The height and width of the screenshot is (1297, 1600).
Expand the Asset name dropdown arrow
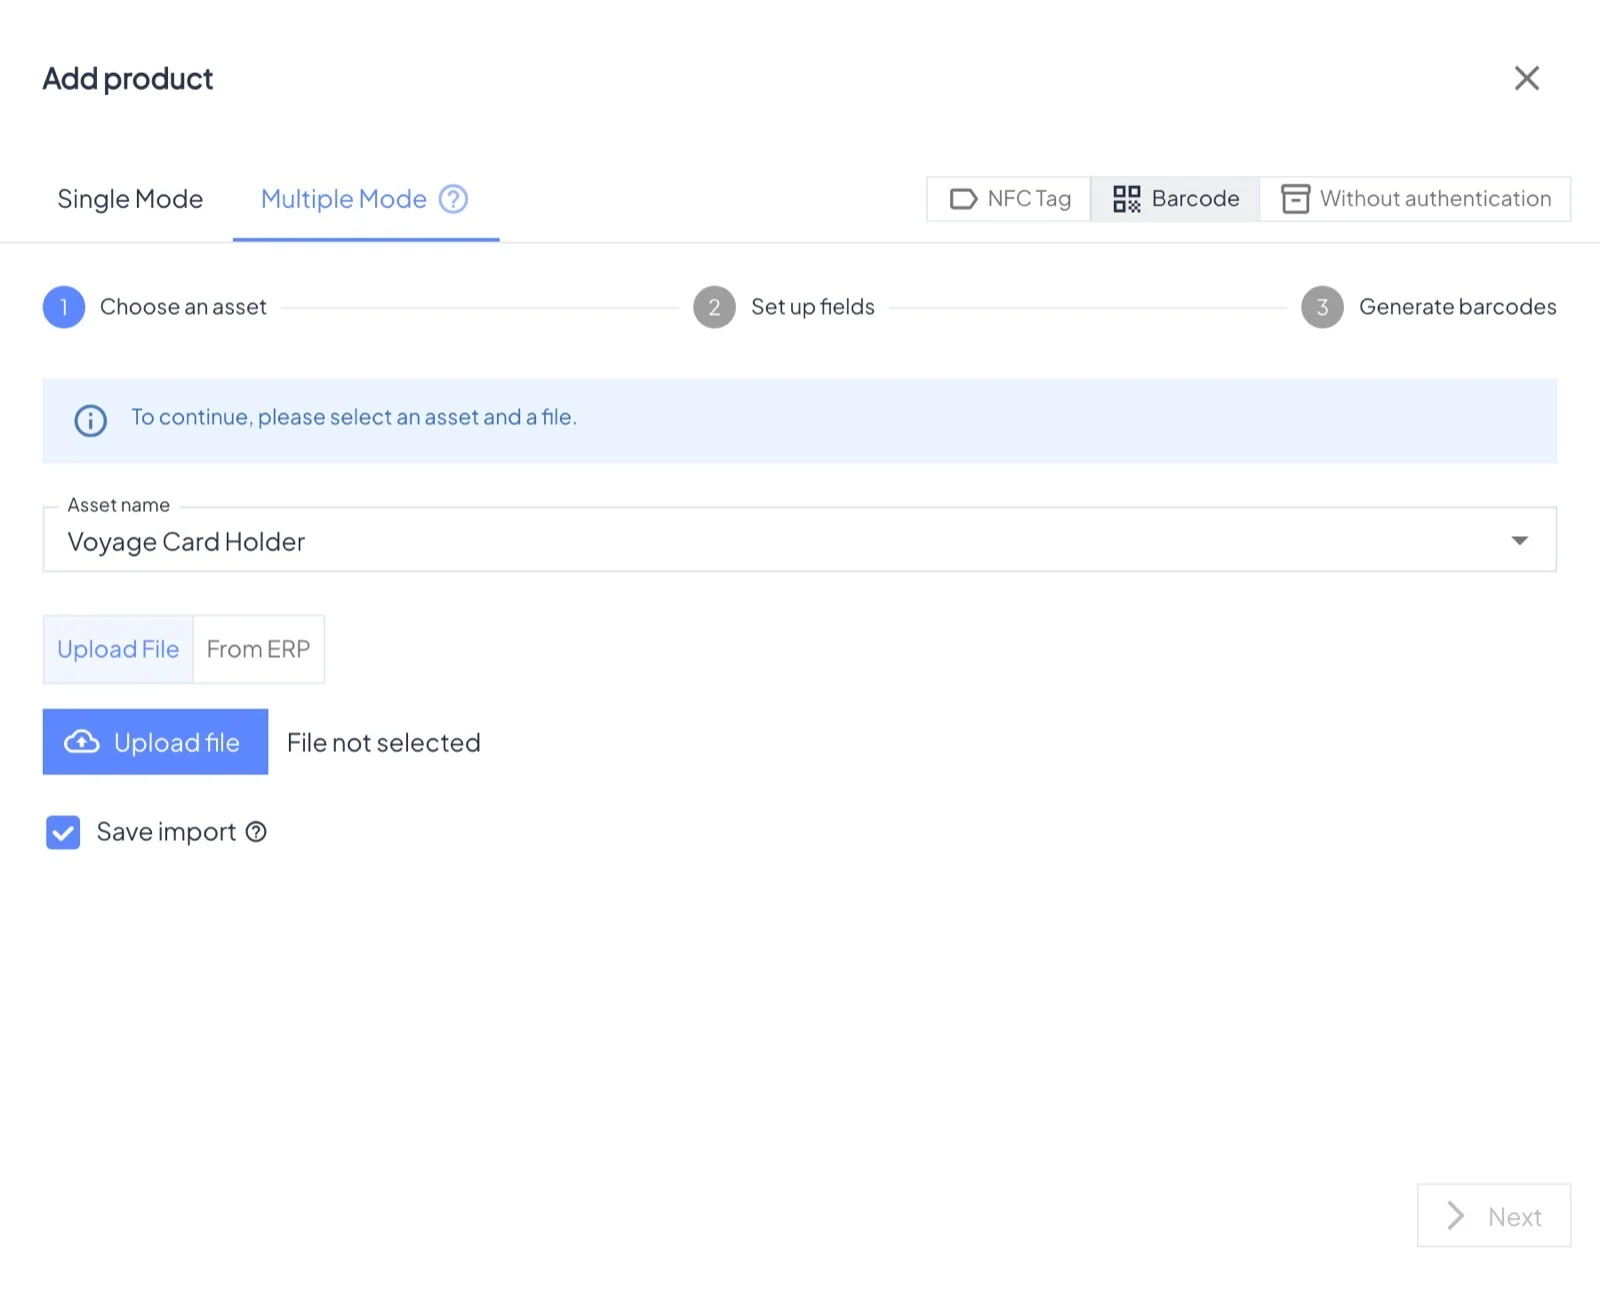click(1519, 541)
